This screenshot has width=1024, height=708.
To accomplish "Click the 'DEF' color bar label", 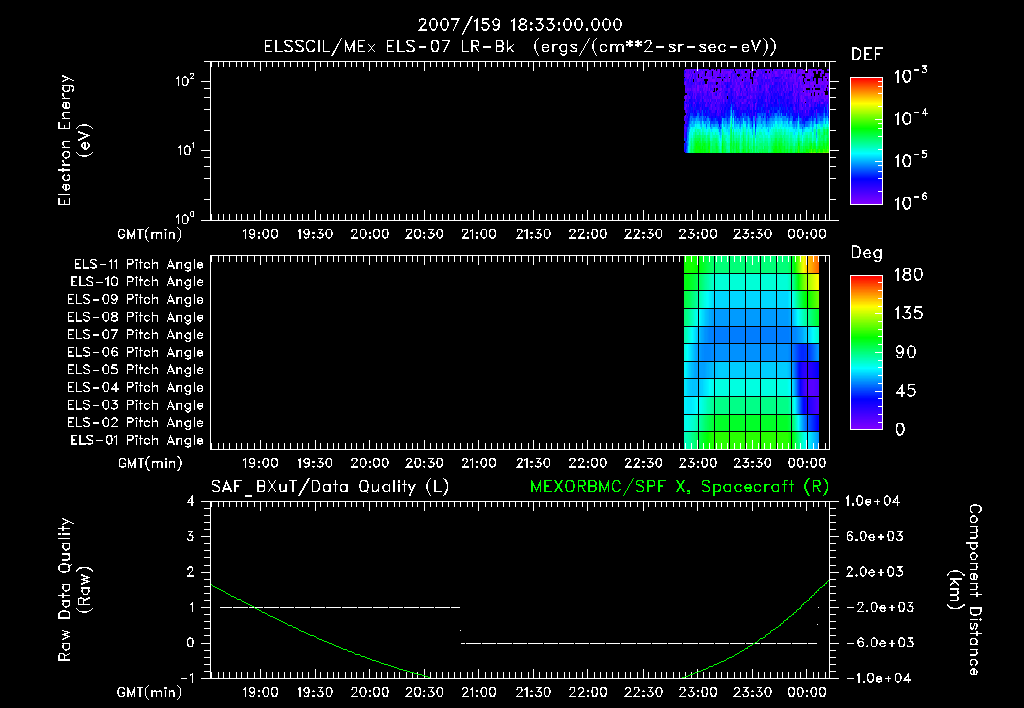I will [867, 55].
